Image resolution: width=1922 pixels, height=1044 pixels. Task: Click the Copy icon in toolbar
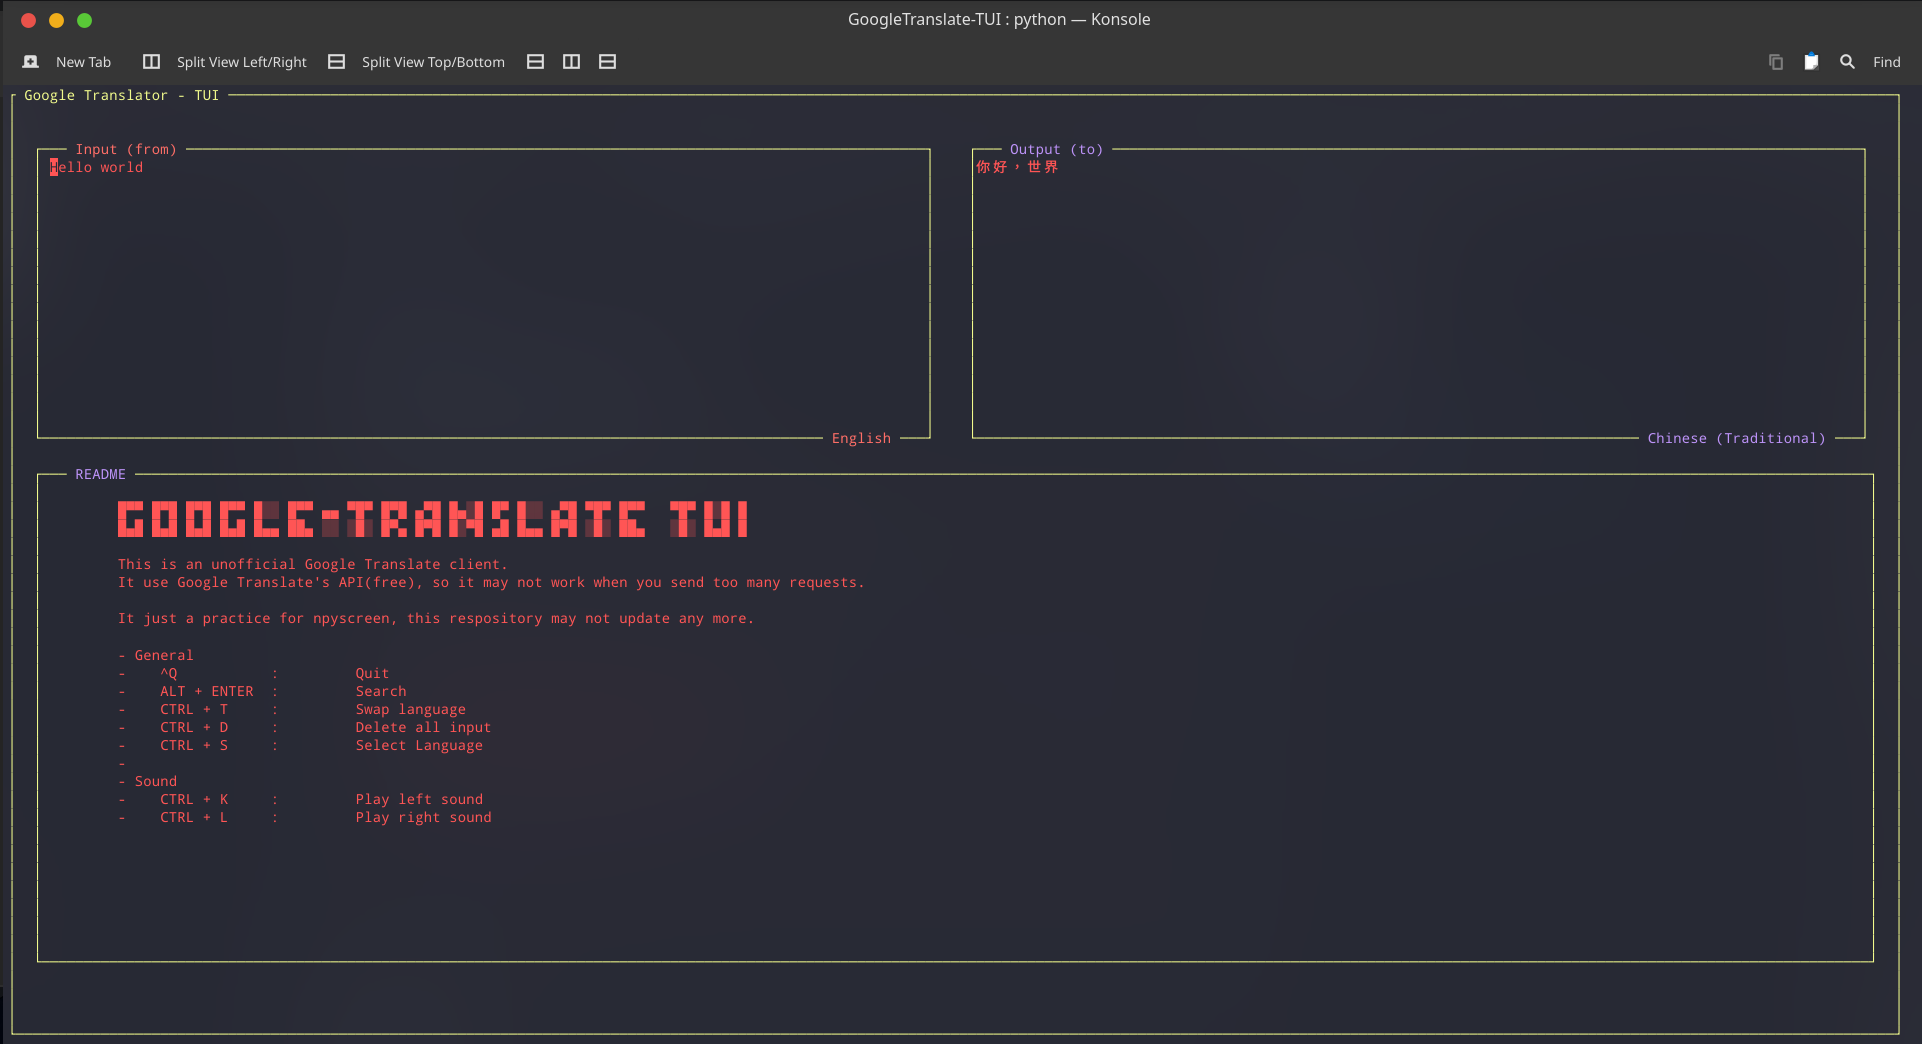(x=1775, y=62)
